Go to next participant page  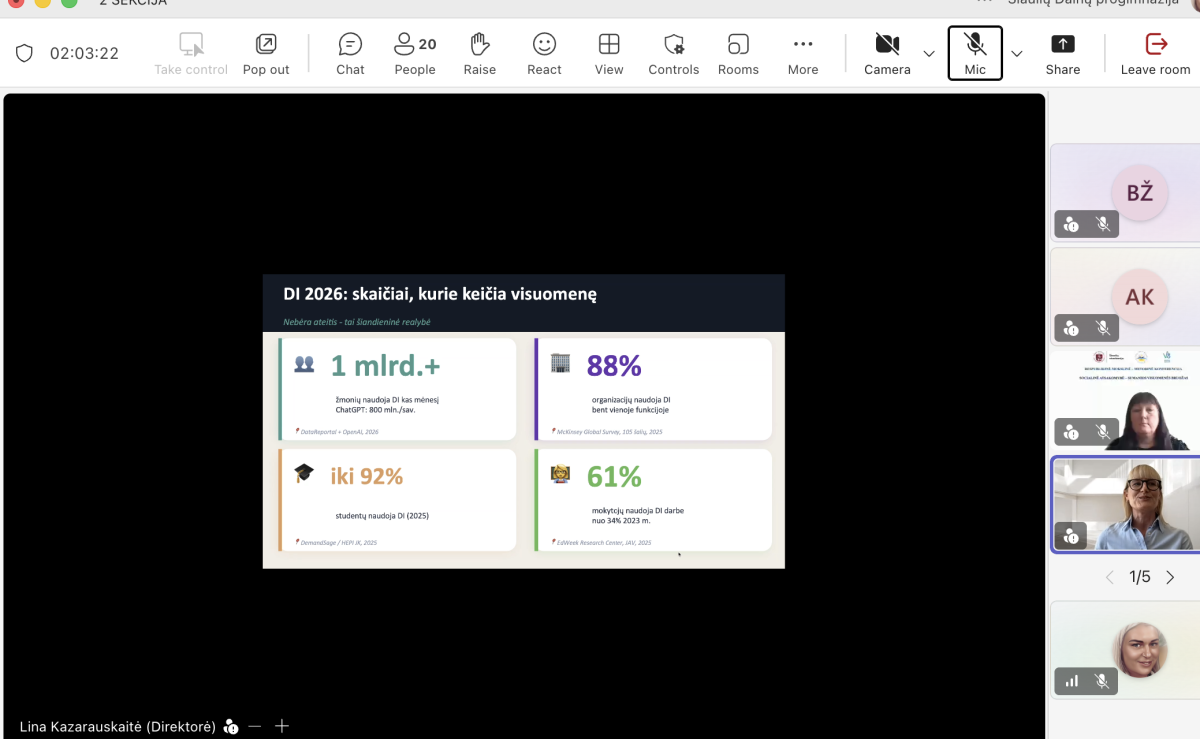pyautogui.click(x=1170, y=577)
